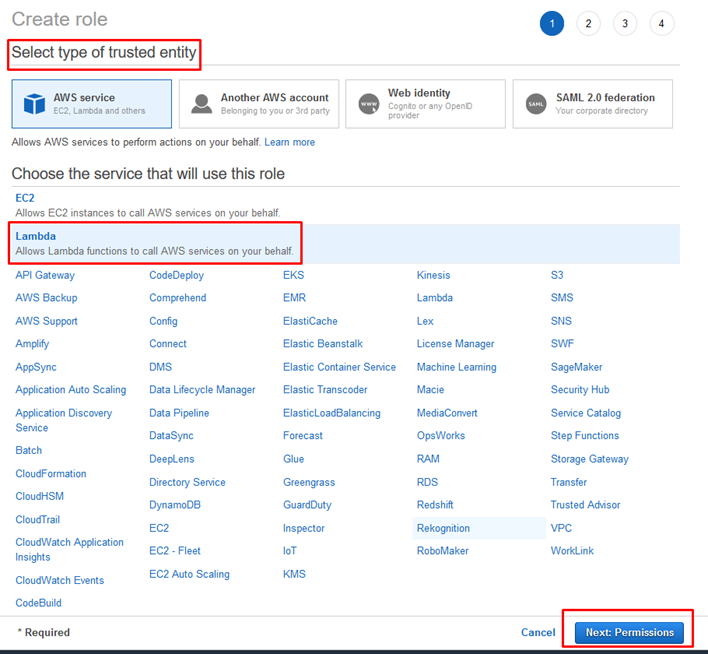Select Data Lifecycle Manager service

pyautogui.click(x=202, y=390)
